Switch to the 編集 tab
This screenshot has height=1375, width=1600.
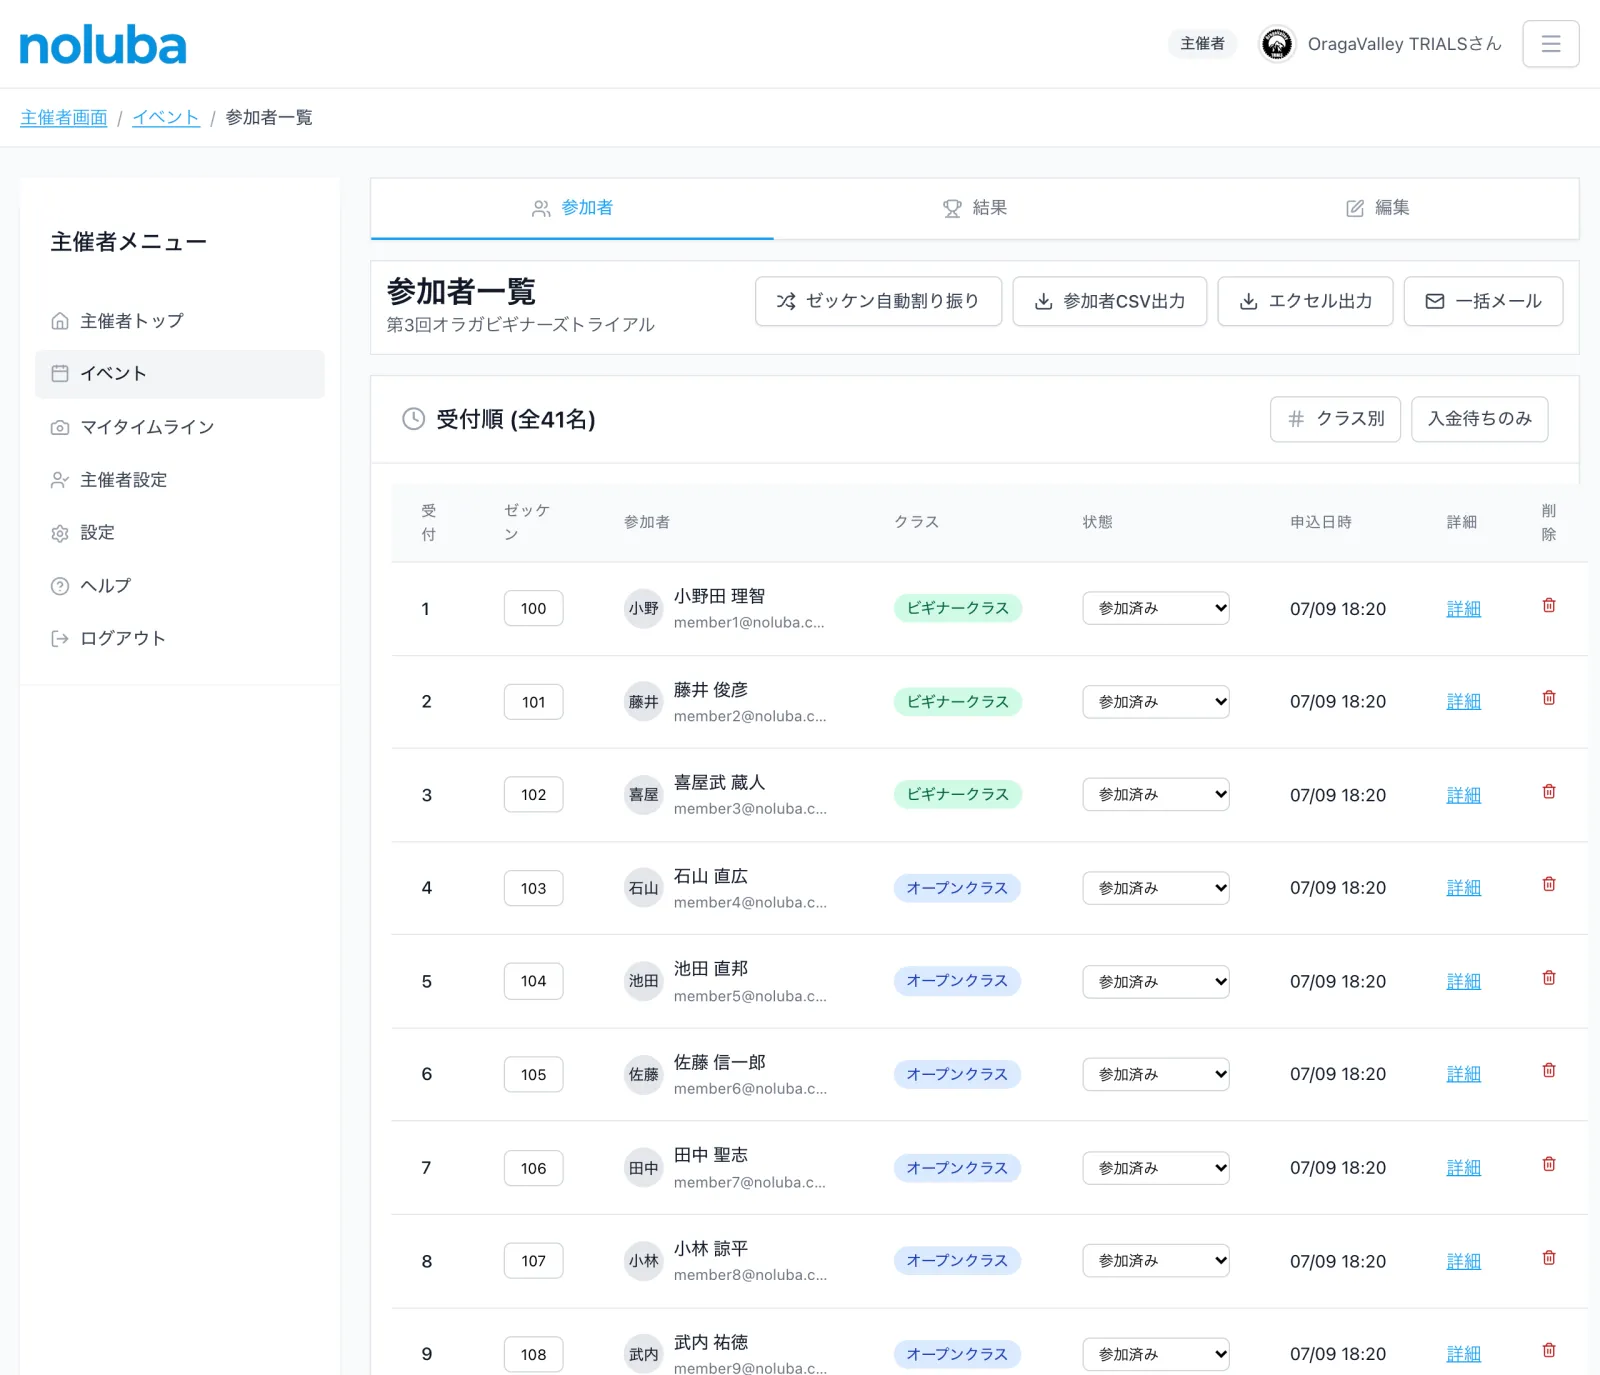point(1378,208)
